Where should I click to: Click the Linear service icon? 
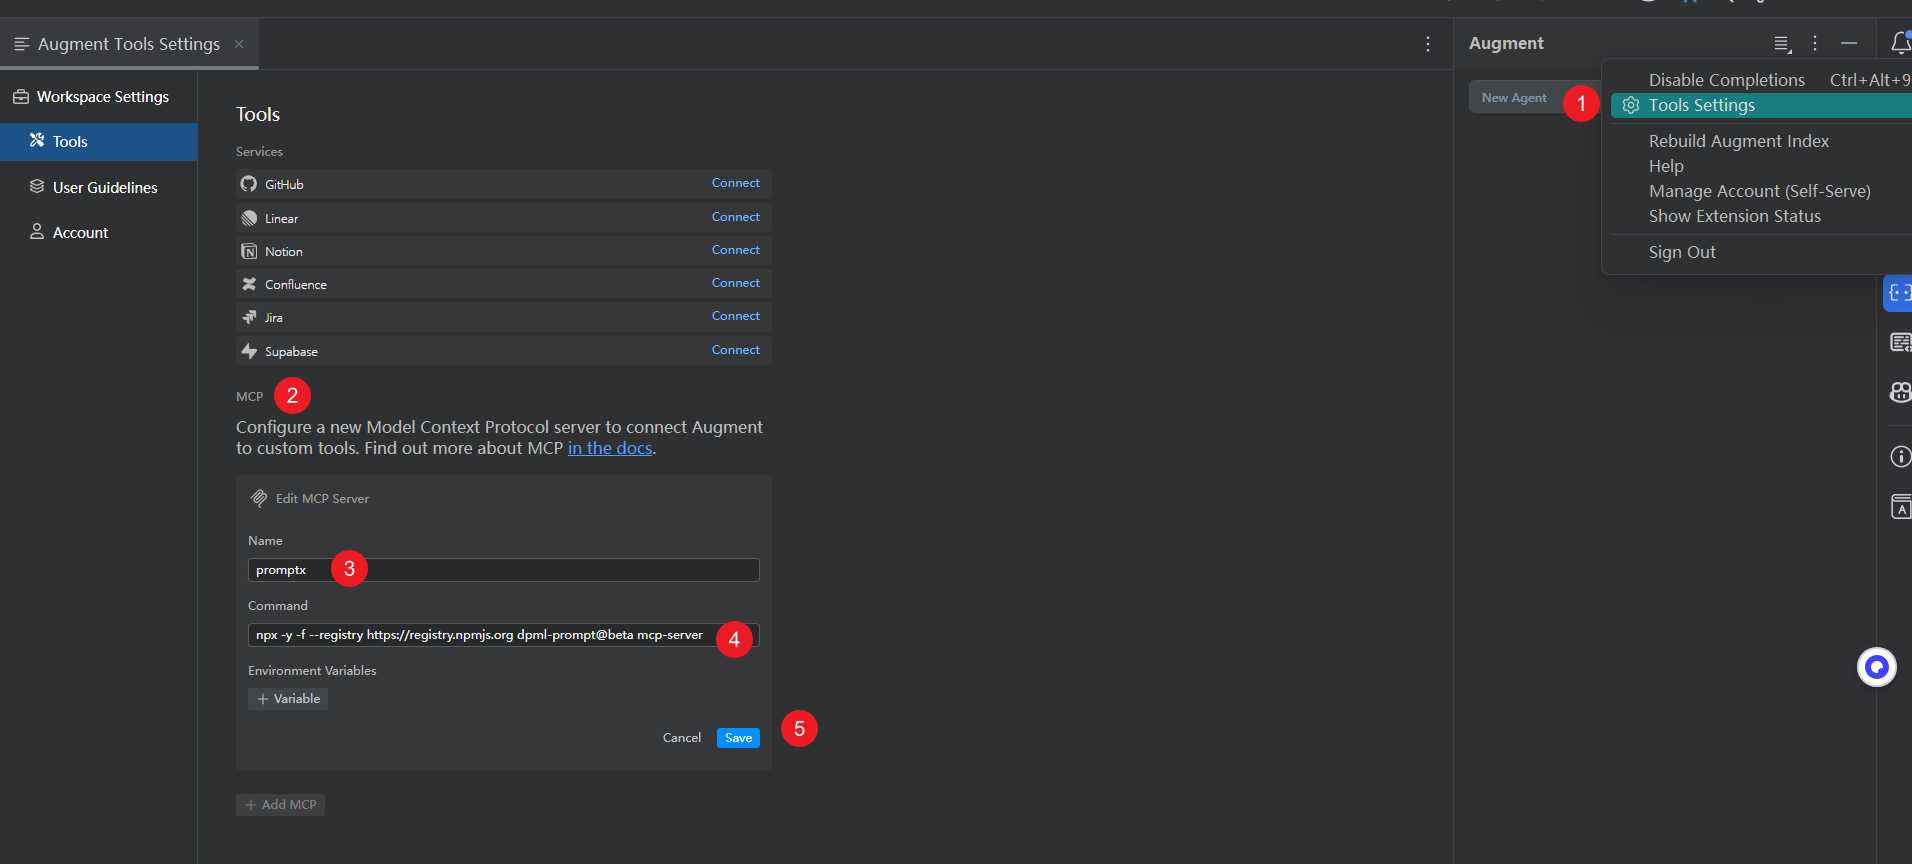249,218
